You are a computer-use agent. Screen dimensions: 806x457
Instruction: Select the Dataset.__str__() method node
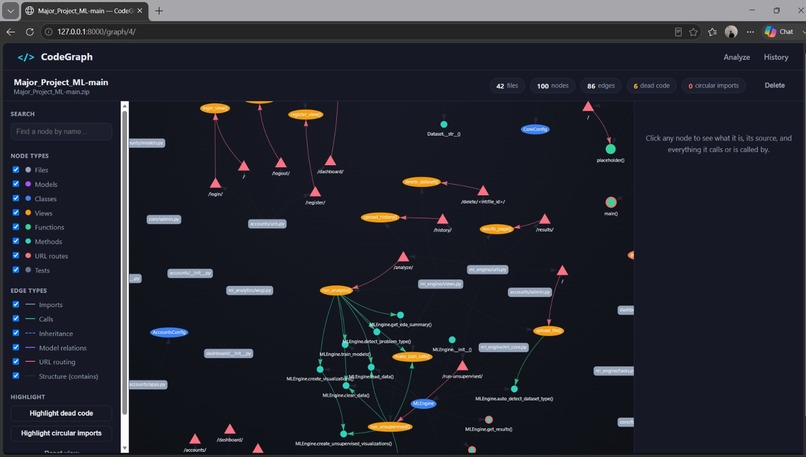(x=444, y=124)
